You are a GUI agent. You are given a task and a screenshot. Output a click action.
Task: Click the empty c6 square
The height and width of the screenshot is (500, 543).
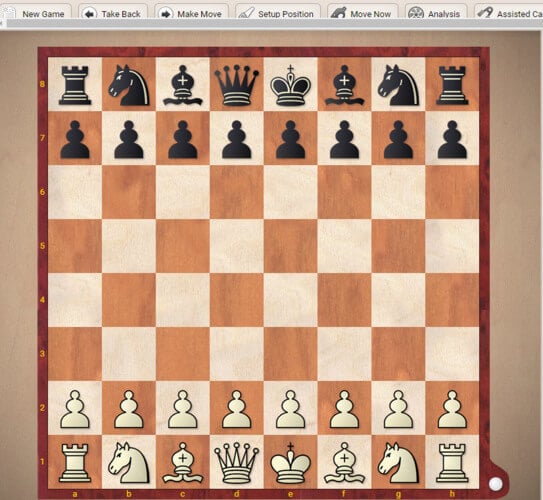click(183, 192)
